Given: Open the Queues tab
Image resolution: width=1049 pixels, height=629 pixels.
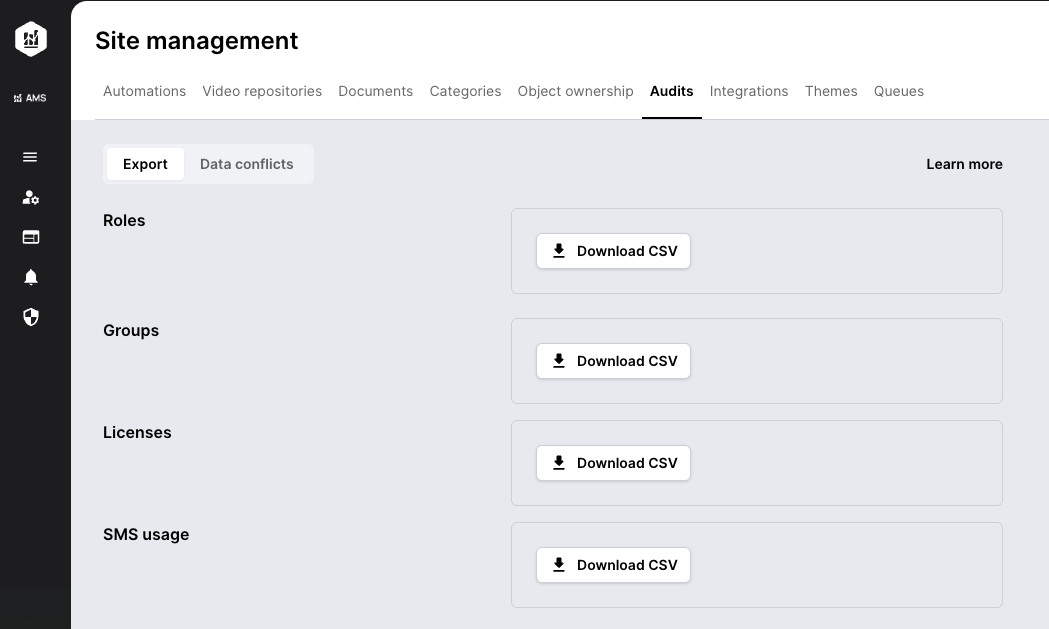Looking at the screenshot, I should (898, 91).
